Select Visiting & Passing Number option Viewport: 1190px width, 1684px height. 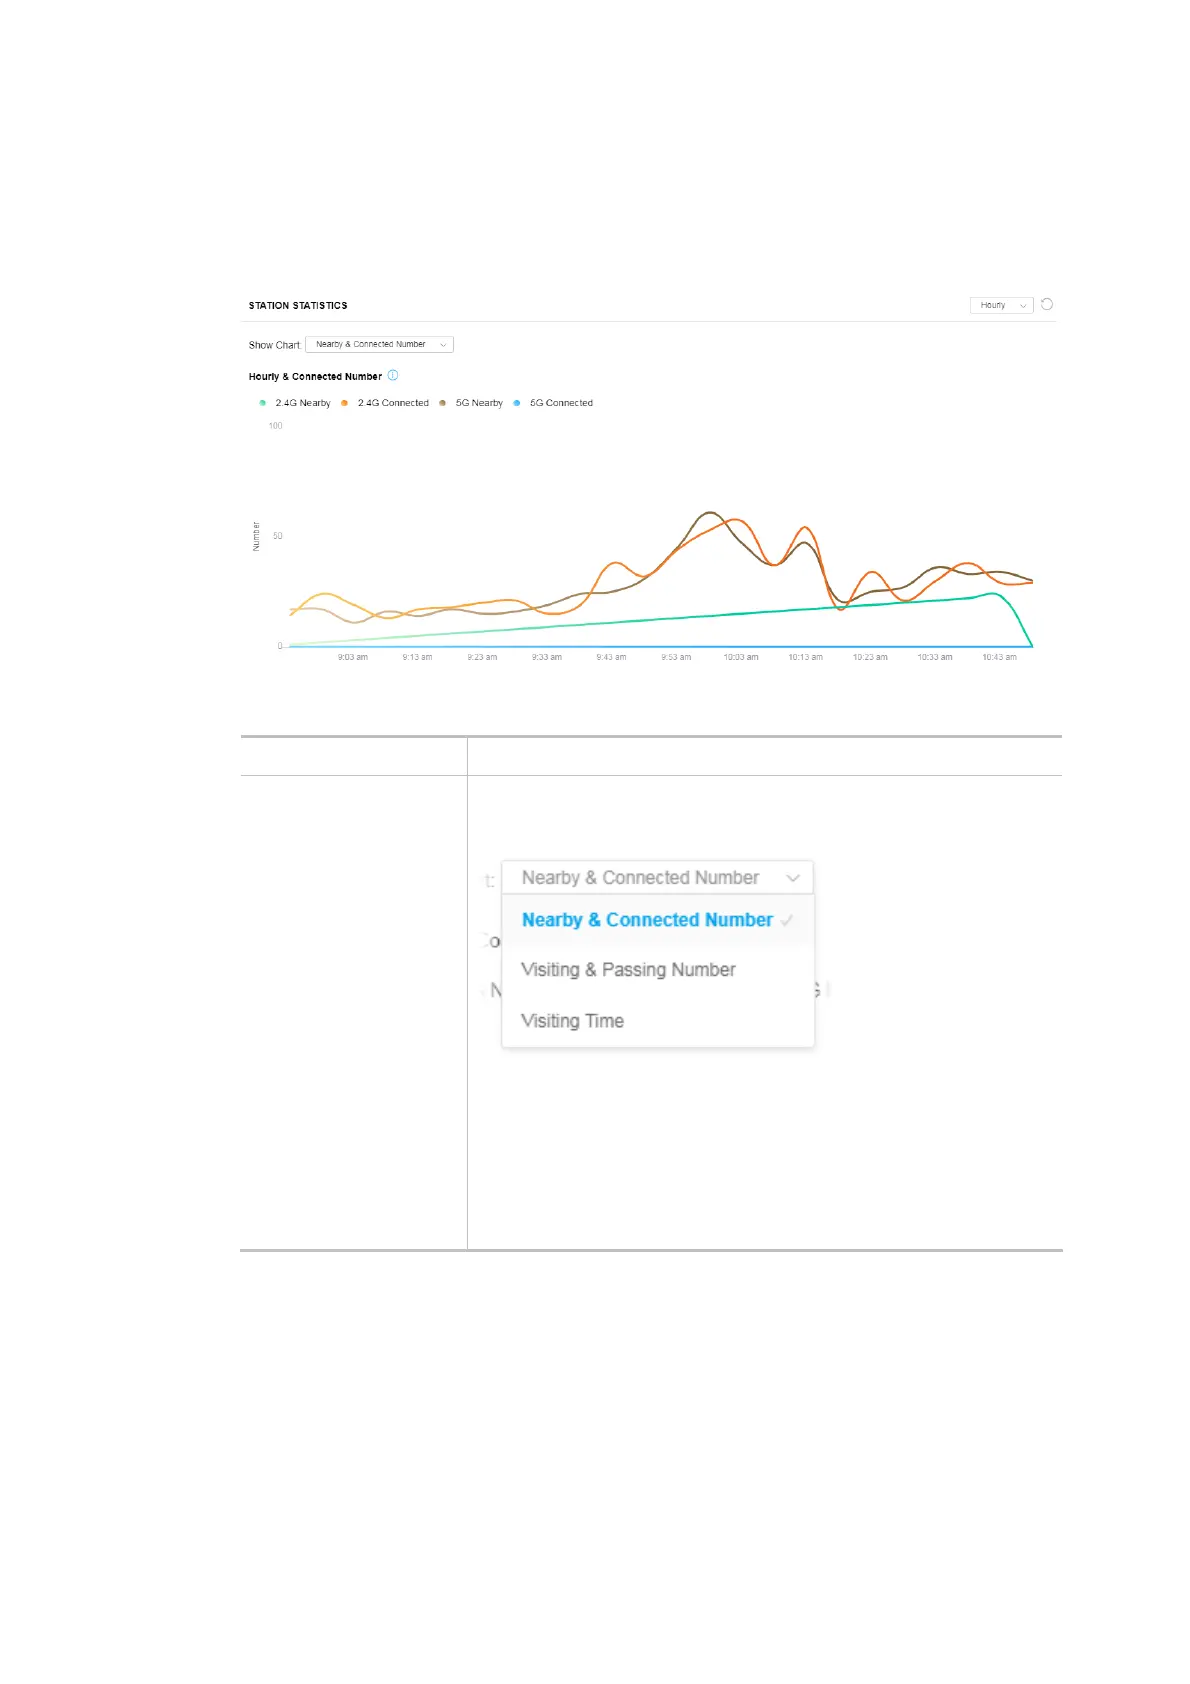tap(628, 970)
